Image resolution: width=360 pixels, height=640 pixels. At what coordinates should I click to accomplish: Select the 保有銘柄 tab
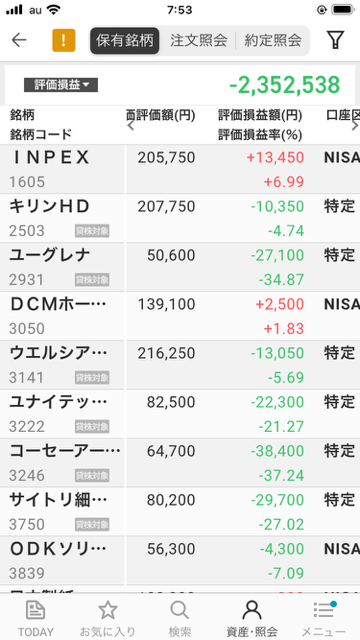tap(125, 40)
